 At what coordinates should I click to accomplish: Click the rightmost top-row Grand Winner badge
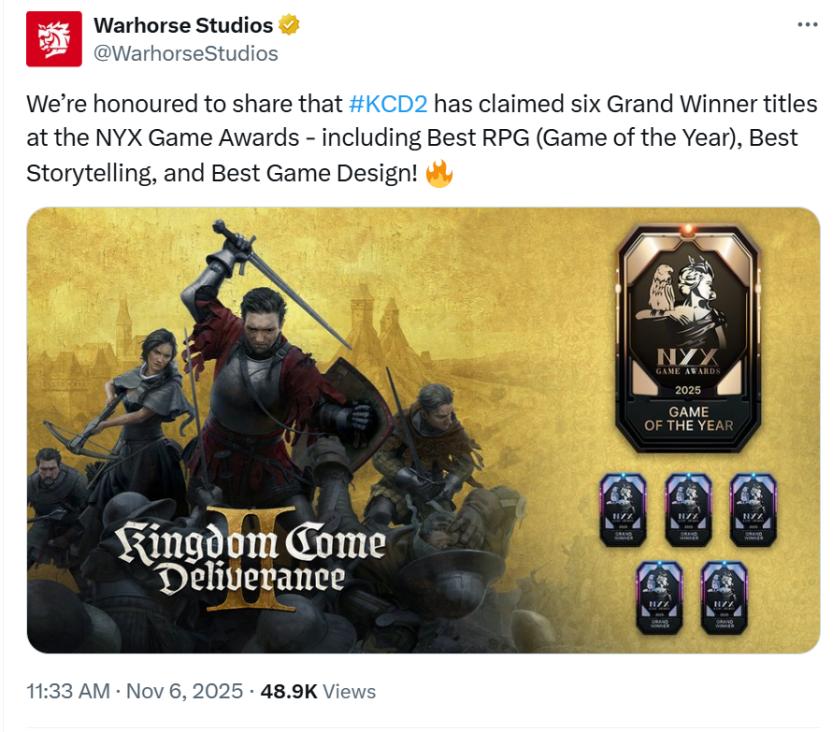[x=753, y=510]
